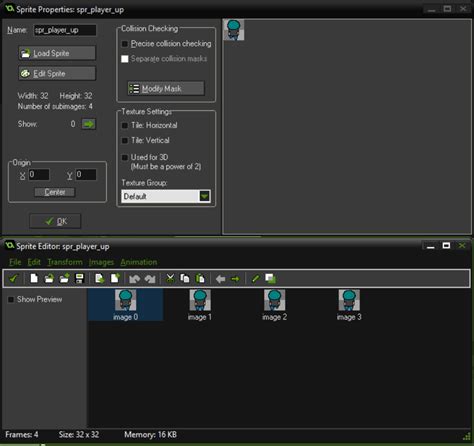This screenshot has width=474, height=446.
Task: Maximize the Sprite Editor window
Action: tap(446, 246)
